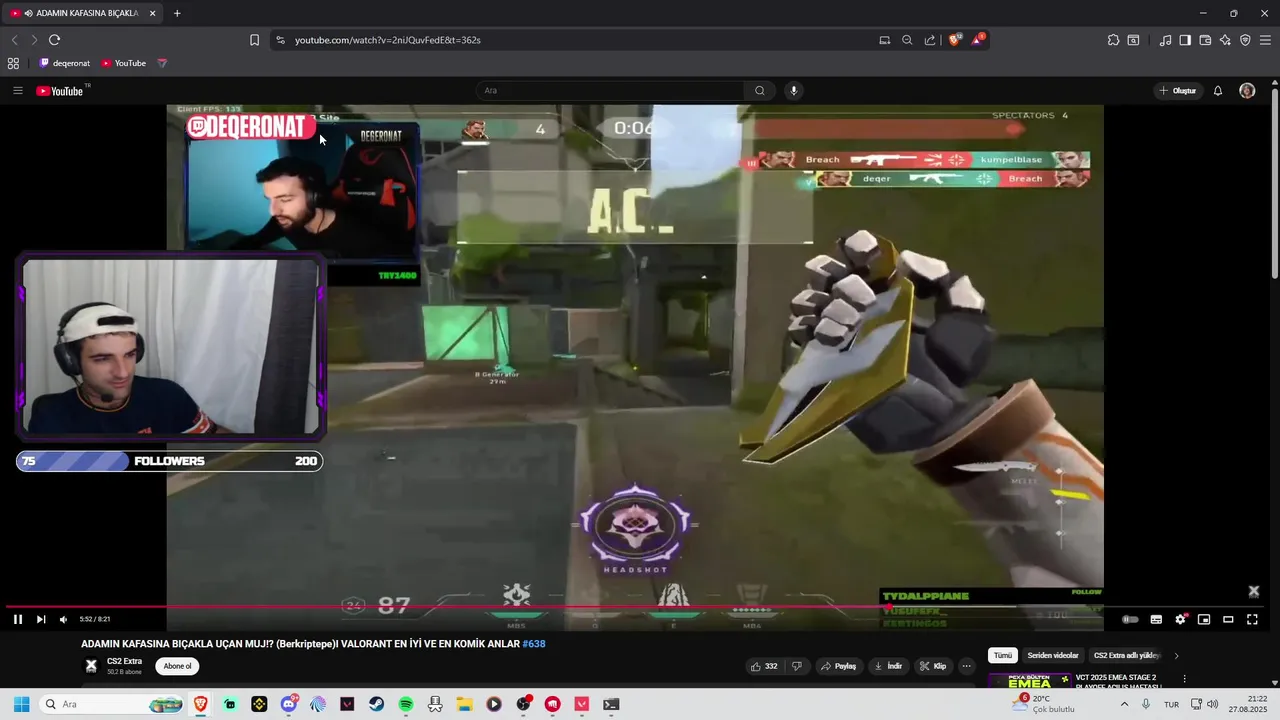Open the media control music-note icon
The height and width of the screenshot is (720, 1280).
[1165, 40]
